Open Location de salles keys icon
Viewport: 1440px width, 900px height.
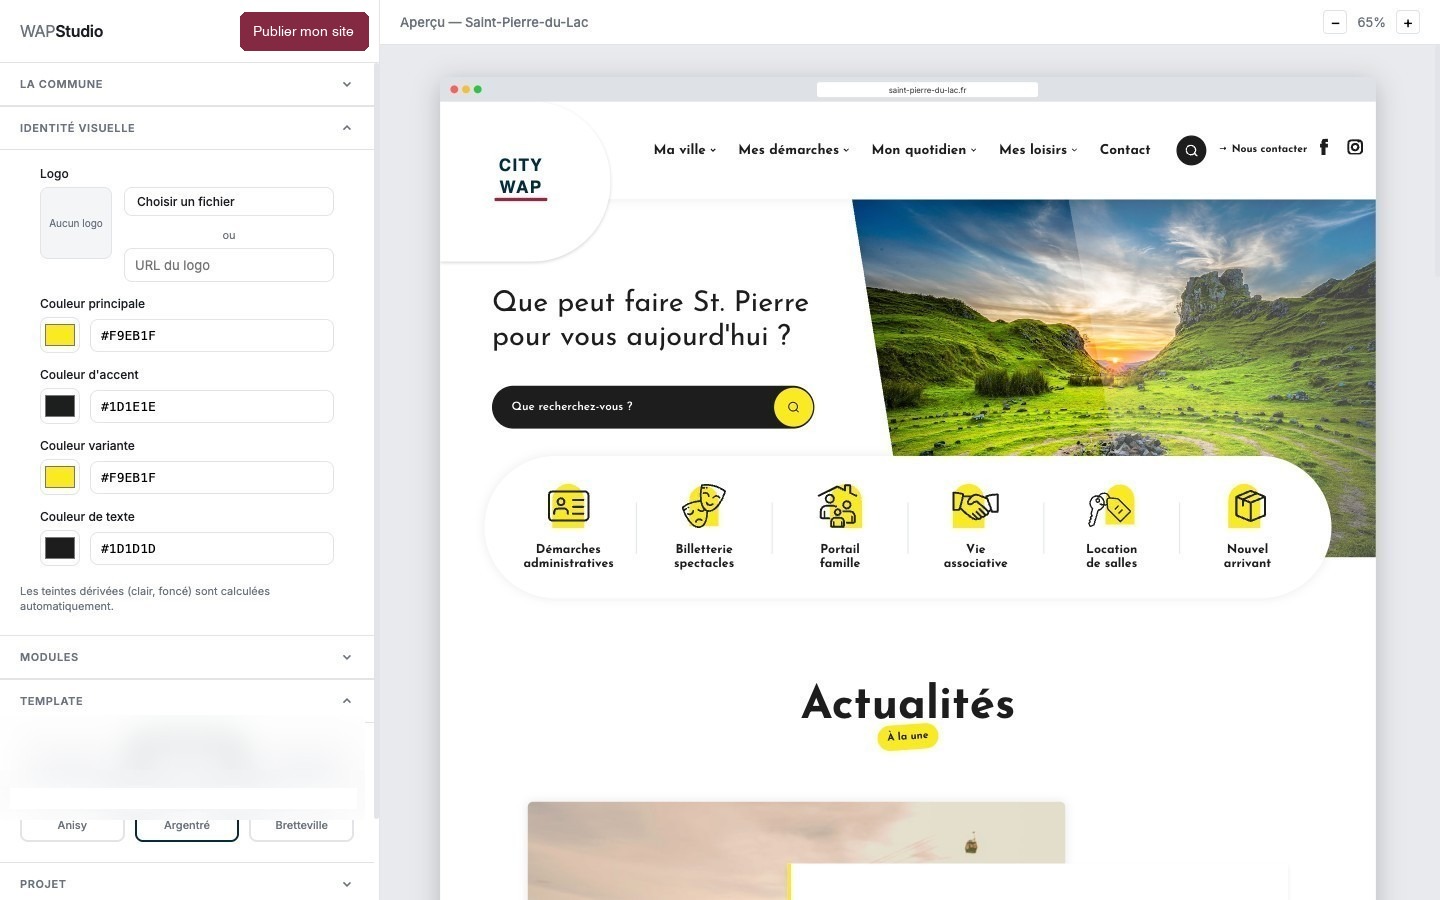coord(1111,506)
